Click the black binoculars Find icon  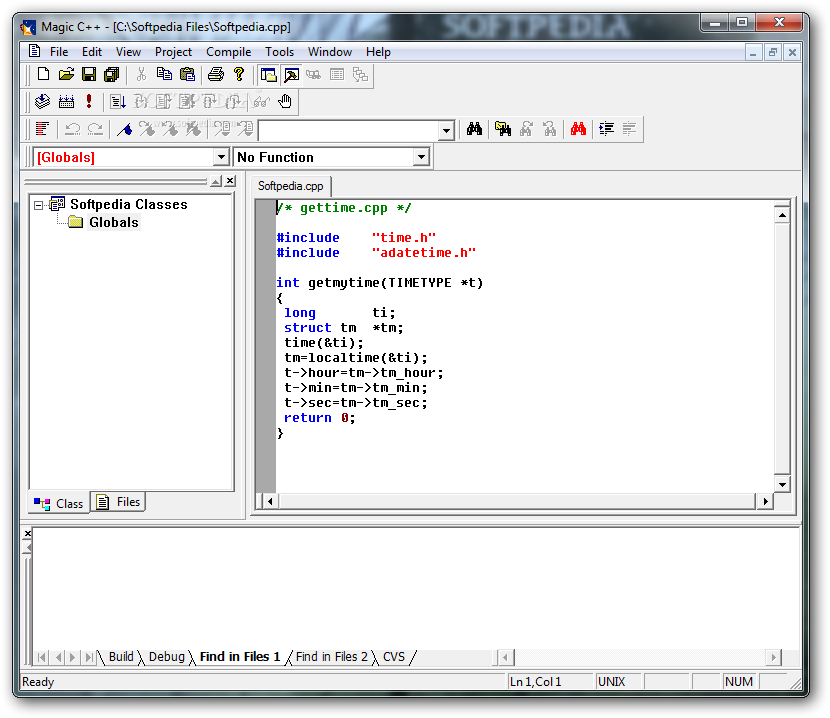tap(474, 129)
